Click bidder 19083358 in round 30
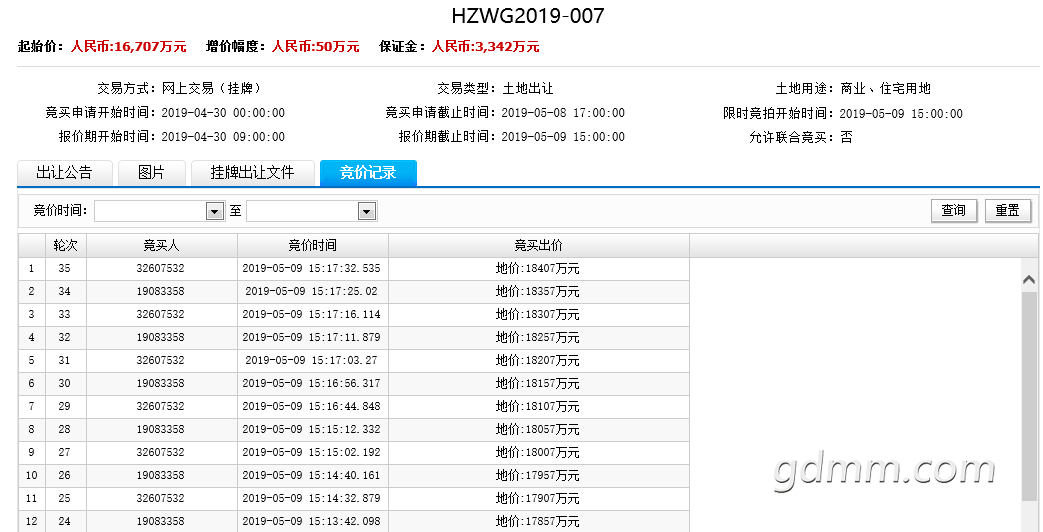This screenshot has height=532, width=1043. [x=160, y=384]
